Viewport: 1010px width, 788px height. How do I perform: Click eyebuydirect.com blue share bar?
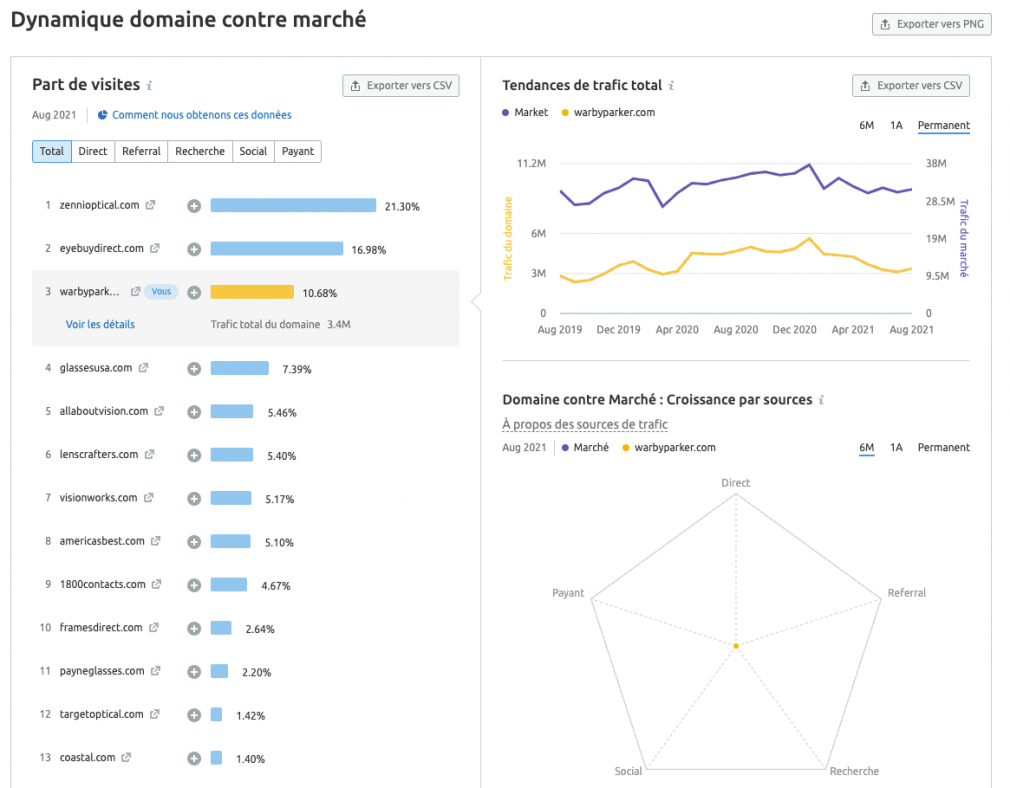coord(277,249)
